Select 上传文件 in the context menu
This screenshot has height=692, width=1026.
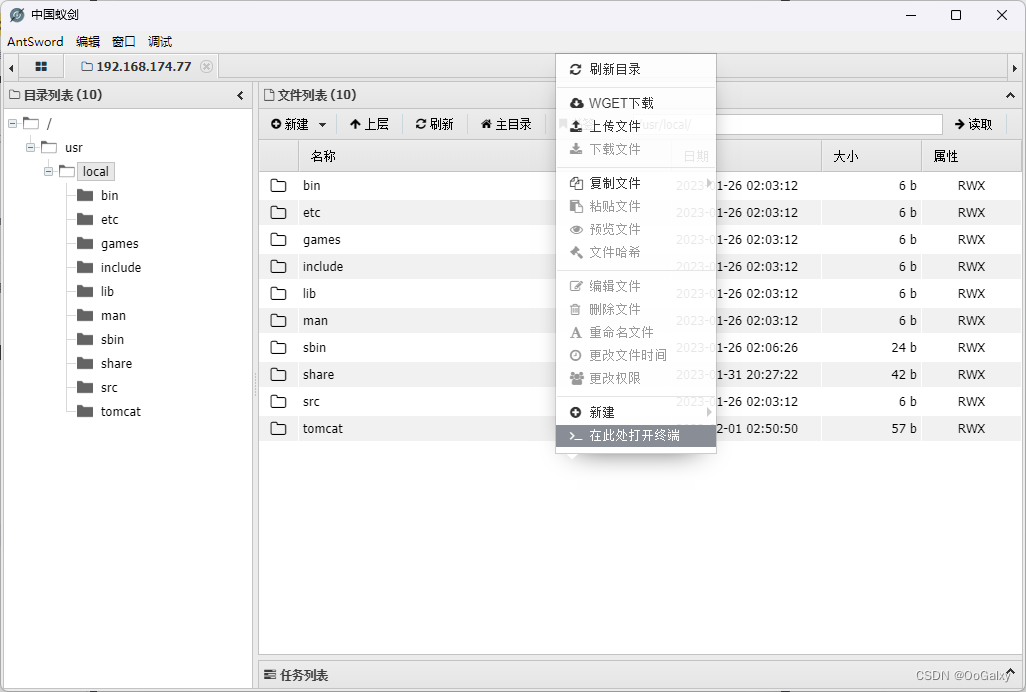[635, 126]
